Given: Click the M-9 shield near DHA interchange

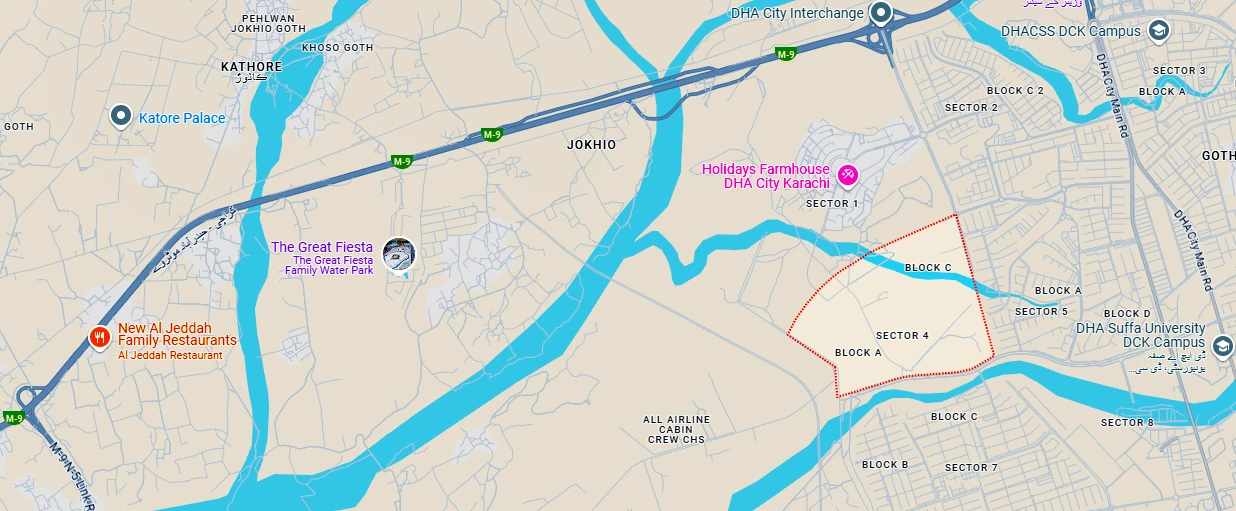Looking at the screenshot, I should 786,55.
